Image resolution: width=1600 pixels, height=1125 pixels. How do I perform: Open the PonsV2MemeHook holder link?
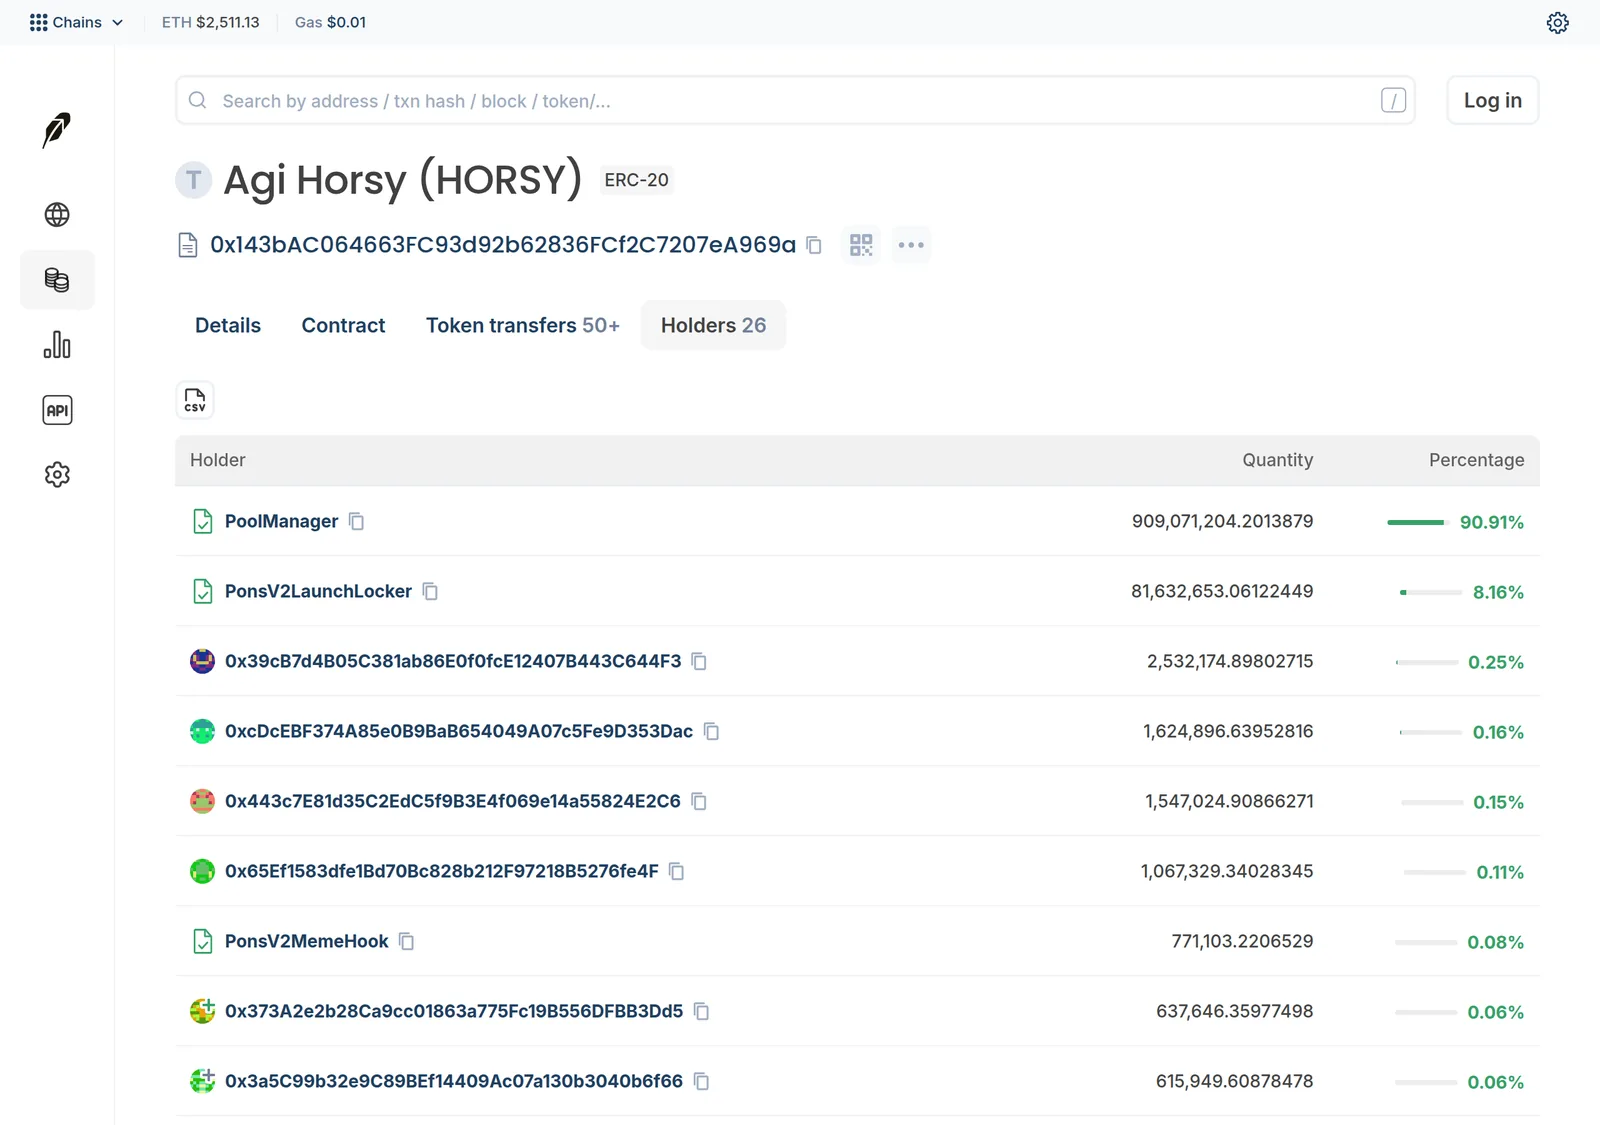(306, 941)
